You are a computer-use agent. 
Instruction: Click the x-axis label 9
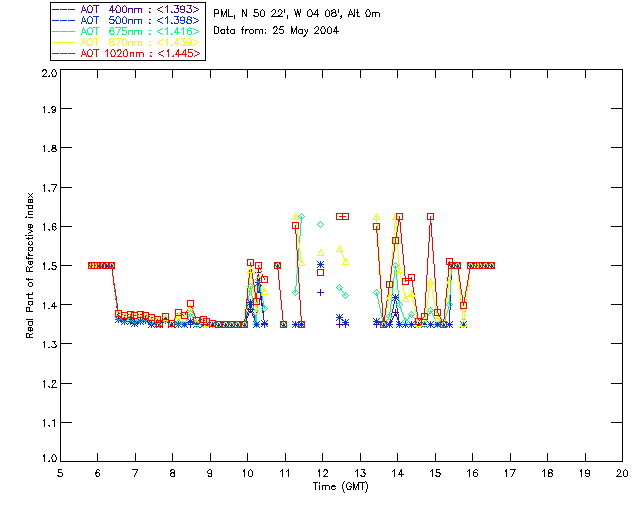point(210,473)
